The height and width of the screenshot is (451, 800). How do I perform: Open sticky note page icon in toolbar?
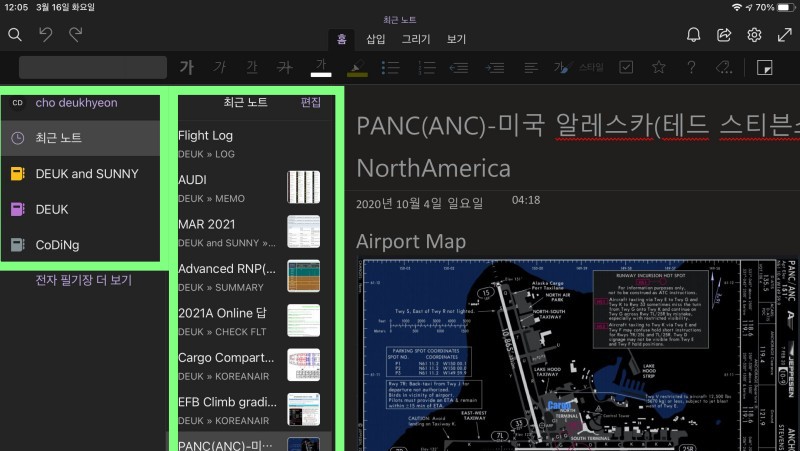764,67
